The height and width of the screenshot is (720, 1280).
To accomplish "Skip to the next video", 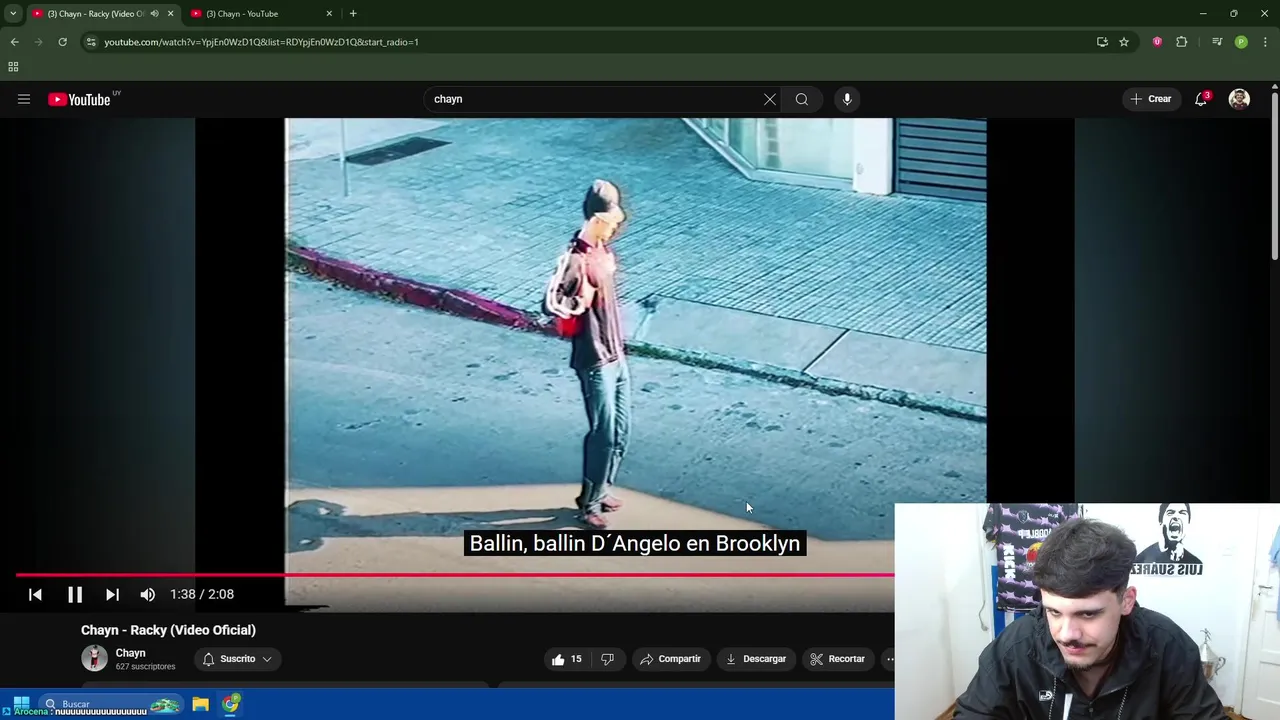I will [112, 594].
